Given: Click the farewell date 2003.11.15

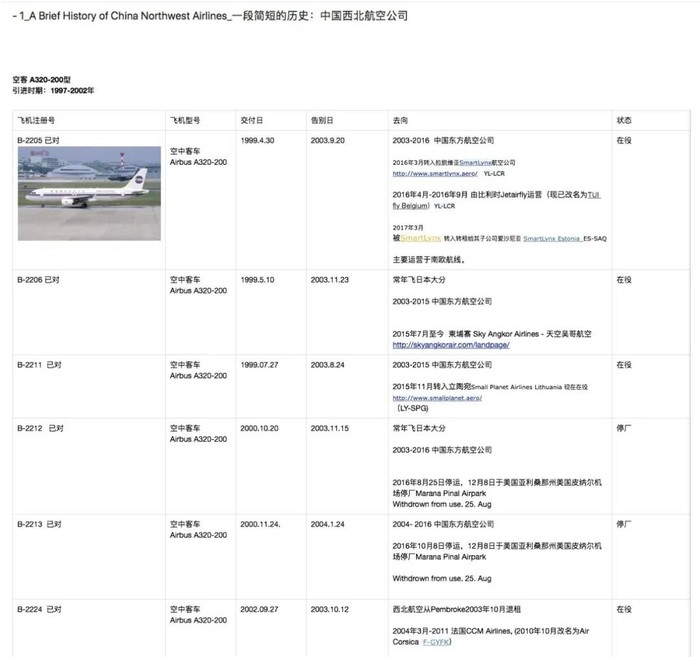Looking at the screenshot, I should click(x=330, y=428).
